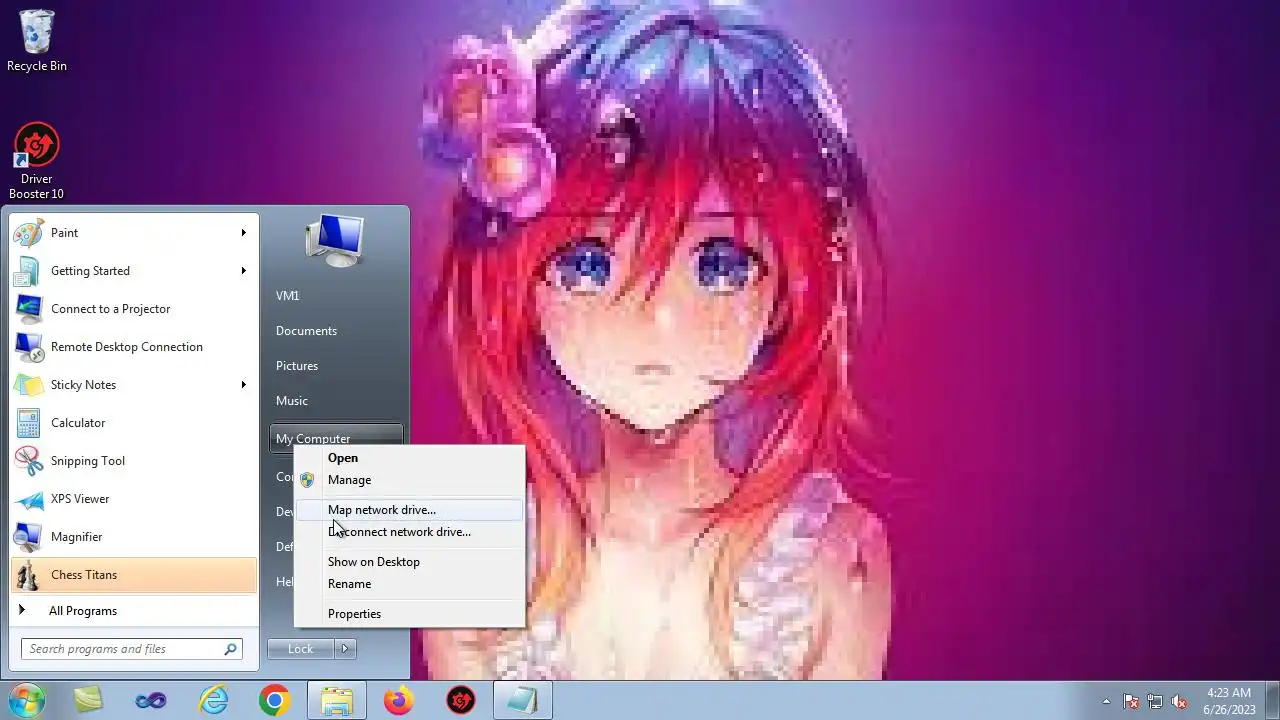Open the clock showing 4:23 AM
Screen dimensions: 1280x720
coord(1229,701)
